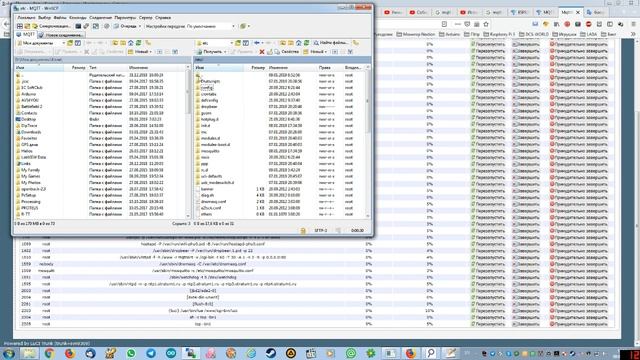Screen dimensions: 640x360
Task: Open the LADA bookmark folder
Action: 588,35
